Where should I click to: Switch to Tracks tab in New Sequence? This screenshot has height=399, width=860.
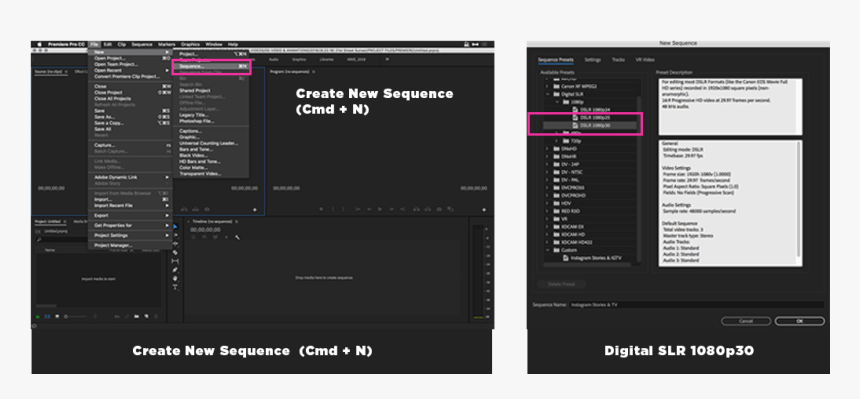618,59
